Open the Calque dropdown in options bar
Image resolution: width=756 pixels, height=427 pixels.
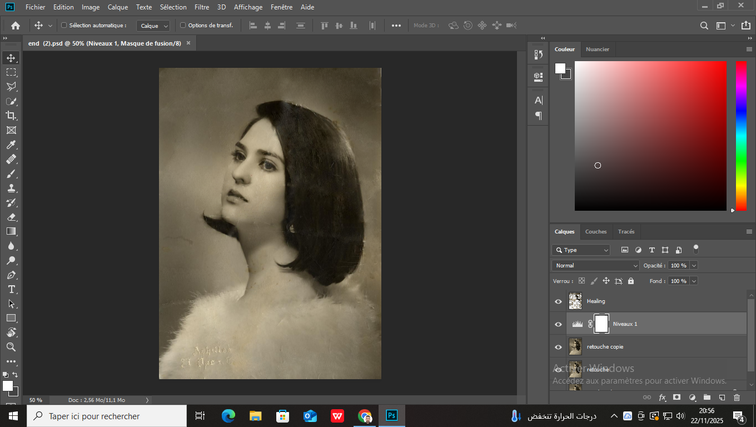[154, 25]
